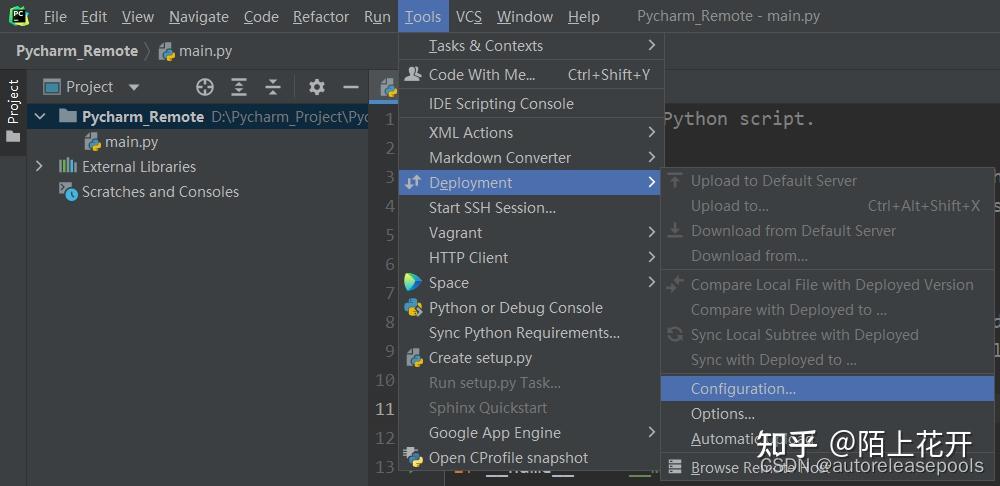Collapse the Pycharm_Remote project folder
The image size is (1000, 486).
point(40,117)
